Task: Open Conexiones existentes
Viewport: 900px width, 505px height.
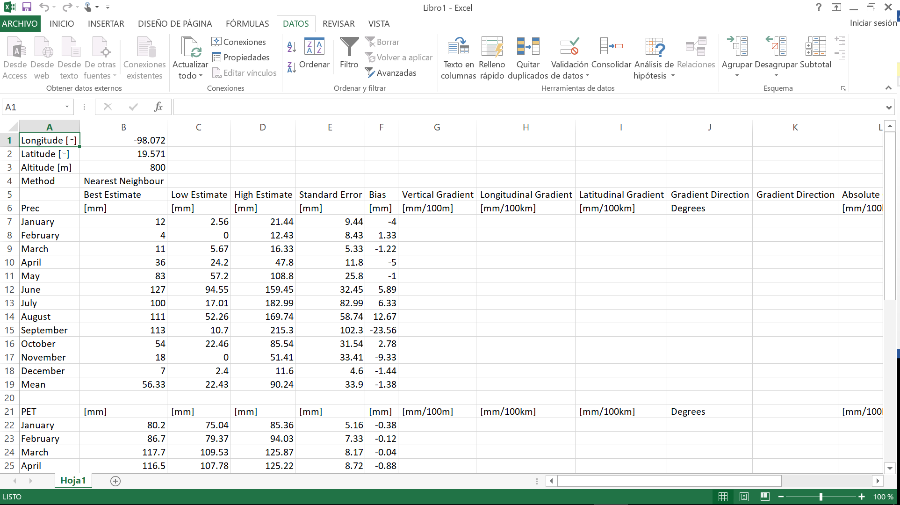Action: point(145,58)
